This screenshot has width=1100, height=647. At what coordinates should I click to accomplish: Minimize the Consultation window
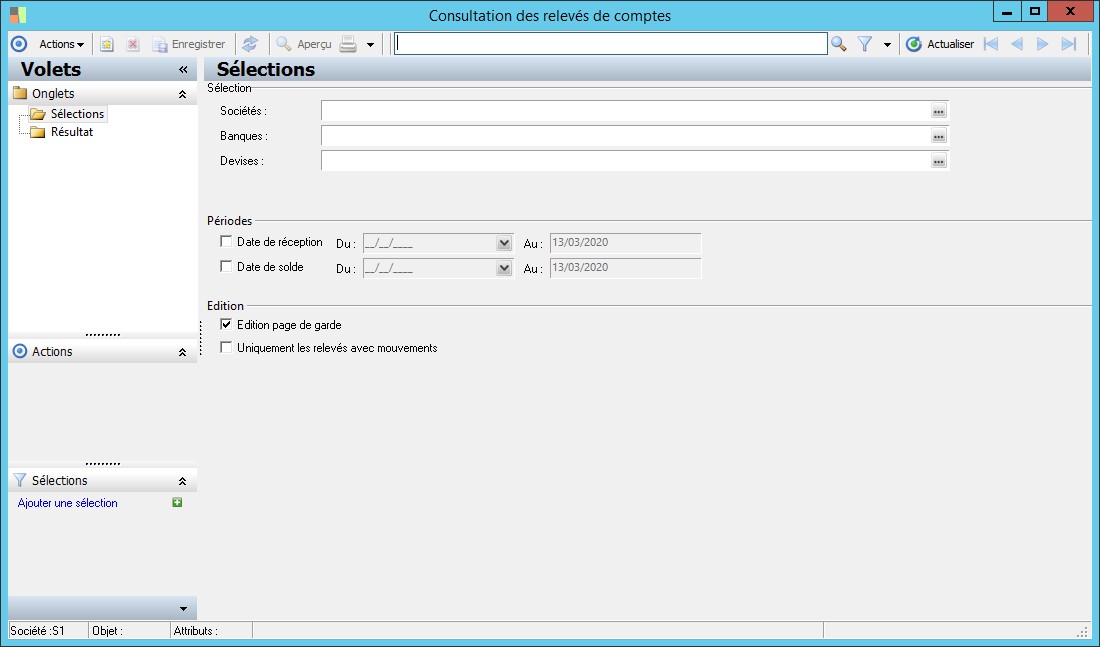(1007, 11)
